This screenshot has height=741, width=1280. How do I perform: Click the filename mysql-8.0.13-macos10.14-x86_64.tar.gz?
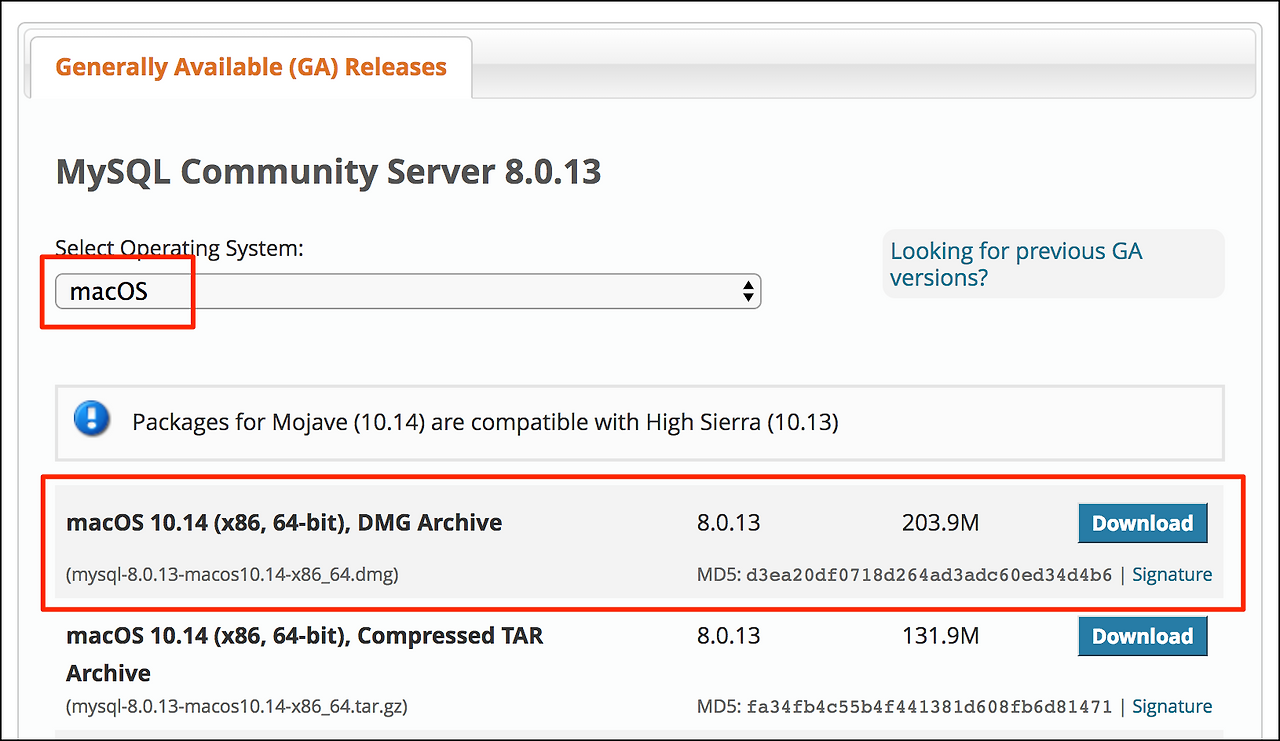coord(236,706)
